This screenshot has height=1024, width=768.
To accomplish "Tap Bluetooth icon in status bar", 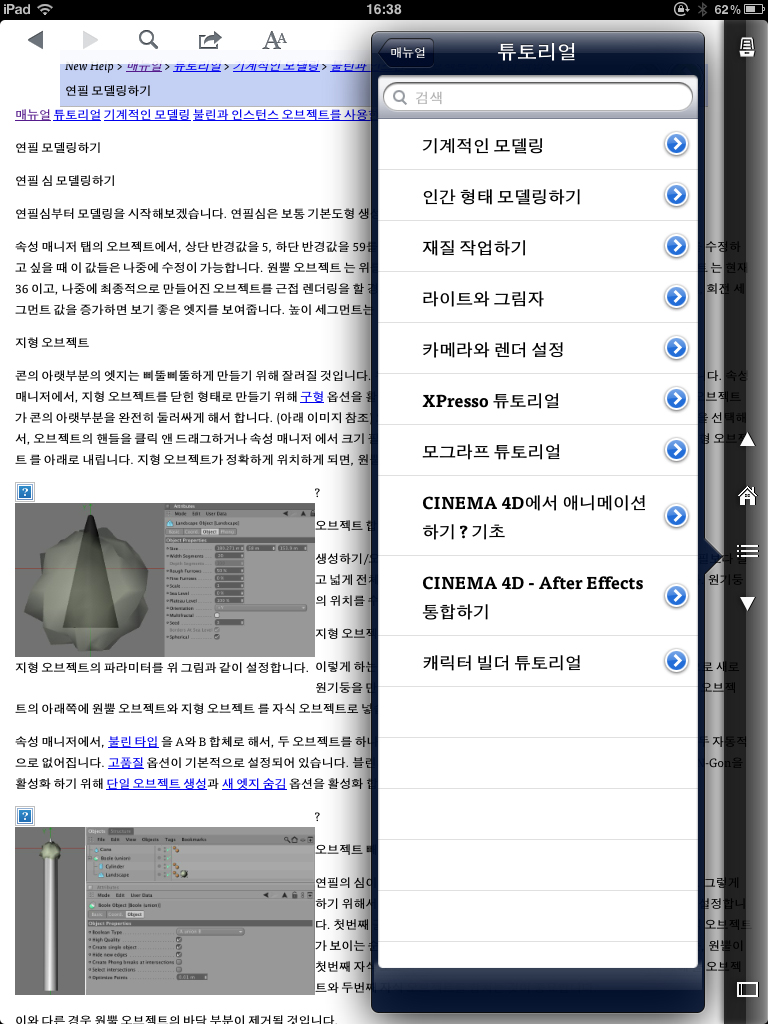I will tap(702, 9).
